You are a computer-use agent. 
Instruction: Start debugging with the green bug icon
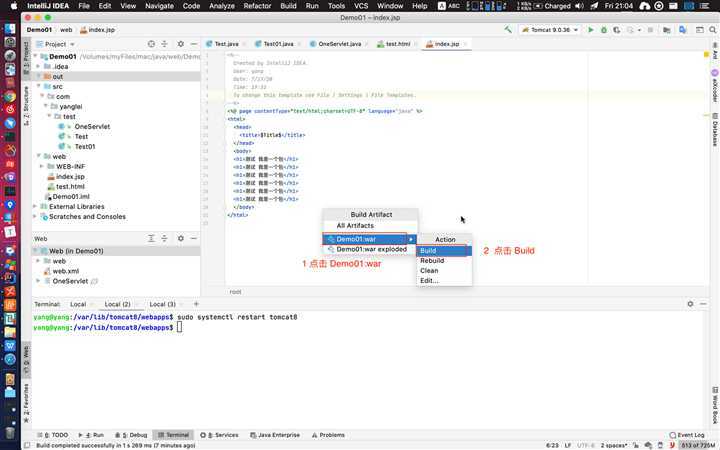pos(604,30)
